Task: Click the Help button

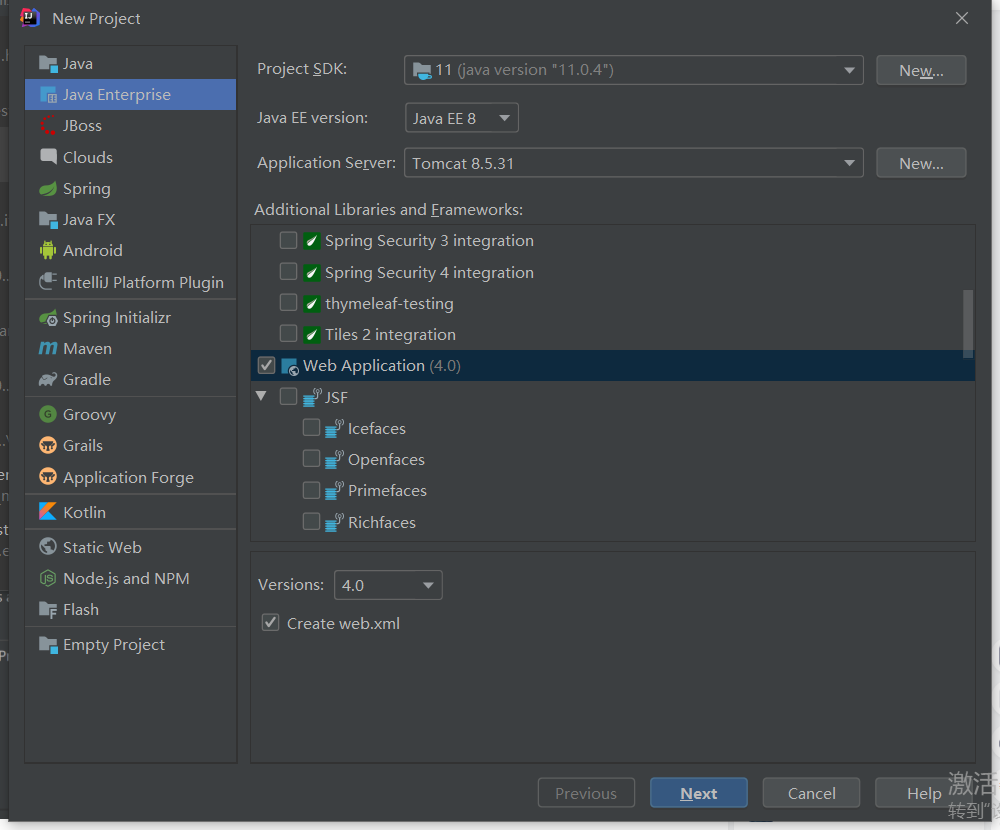Action: pyautogui.click(x=923, y=793)
